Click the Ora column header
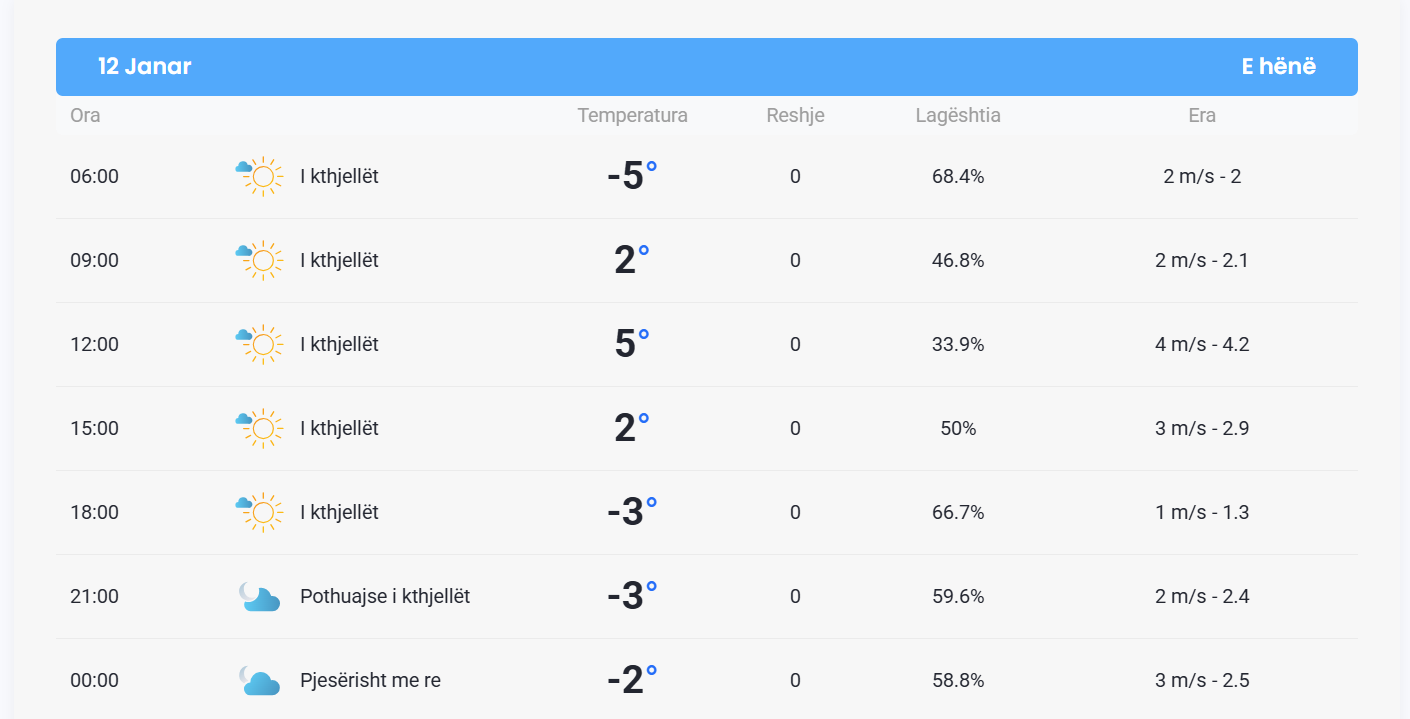Screen dimensions: 1410x719 coord(85,115)
